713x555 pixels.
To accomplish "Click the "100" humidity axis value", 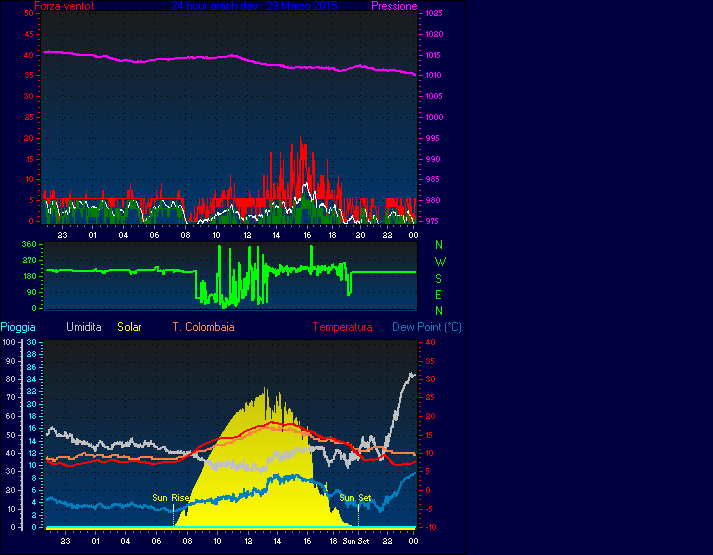I will 9,342.
